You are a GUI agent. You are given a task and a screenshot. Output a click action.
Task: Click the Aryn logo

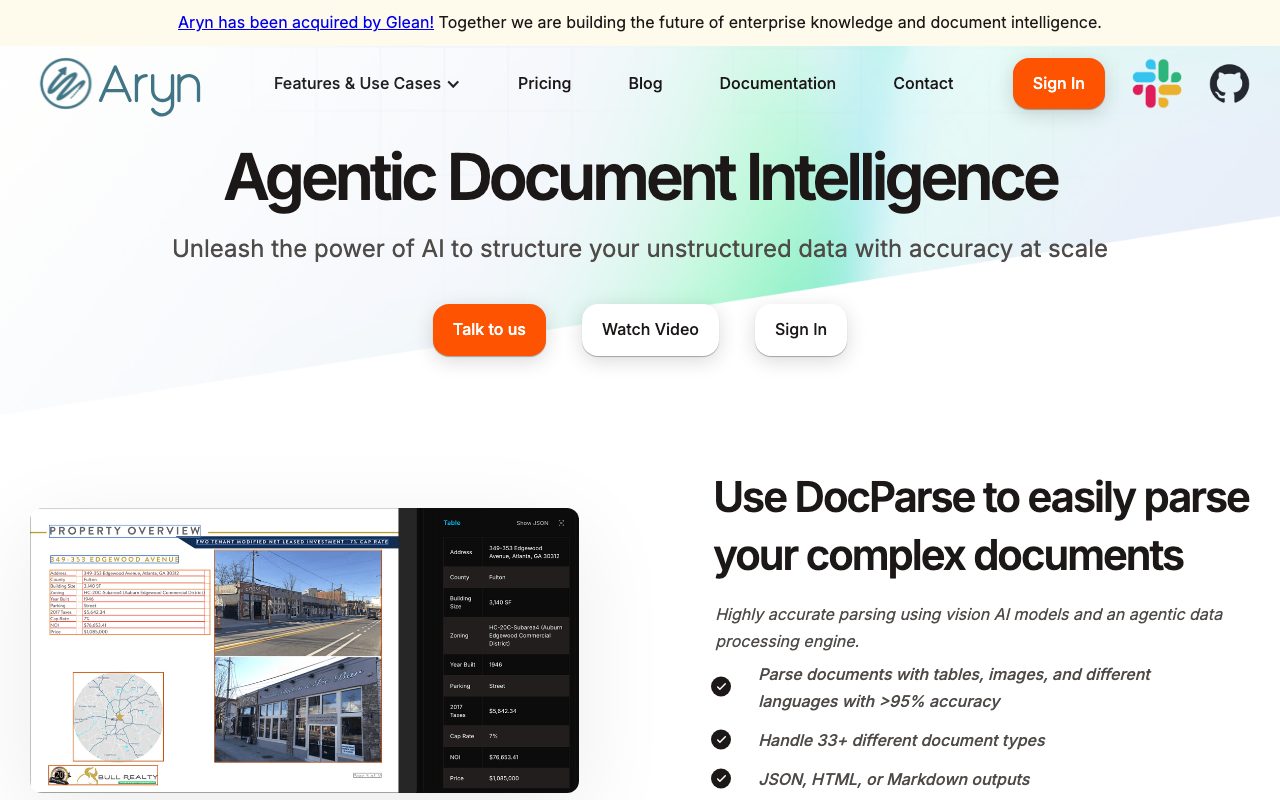click(x=120, y=86)
